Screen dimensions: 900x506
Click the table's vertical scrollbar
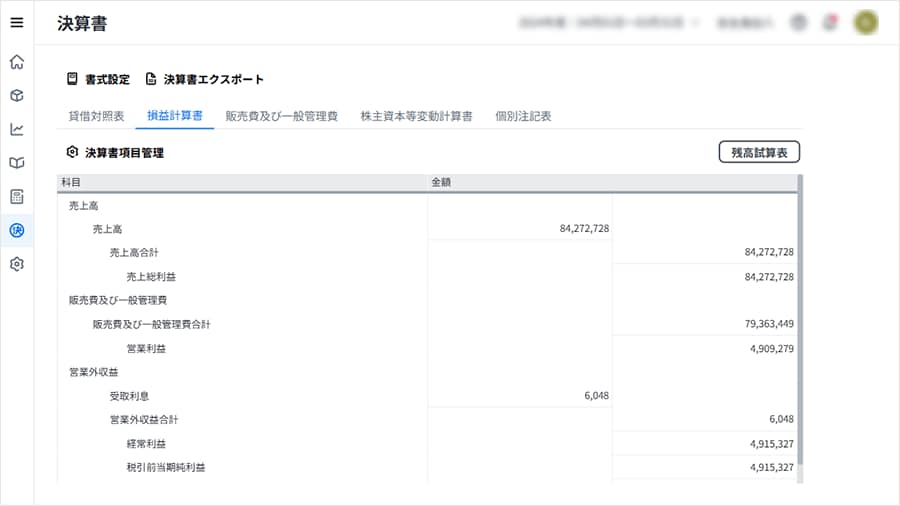point(799,330)
